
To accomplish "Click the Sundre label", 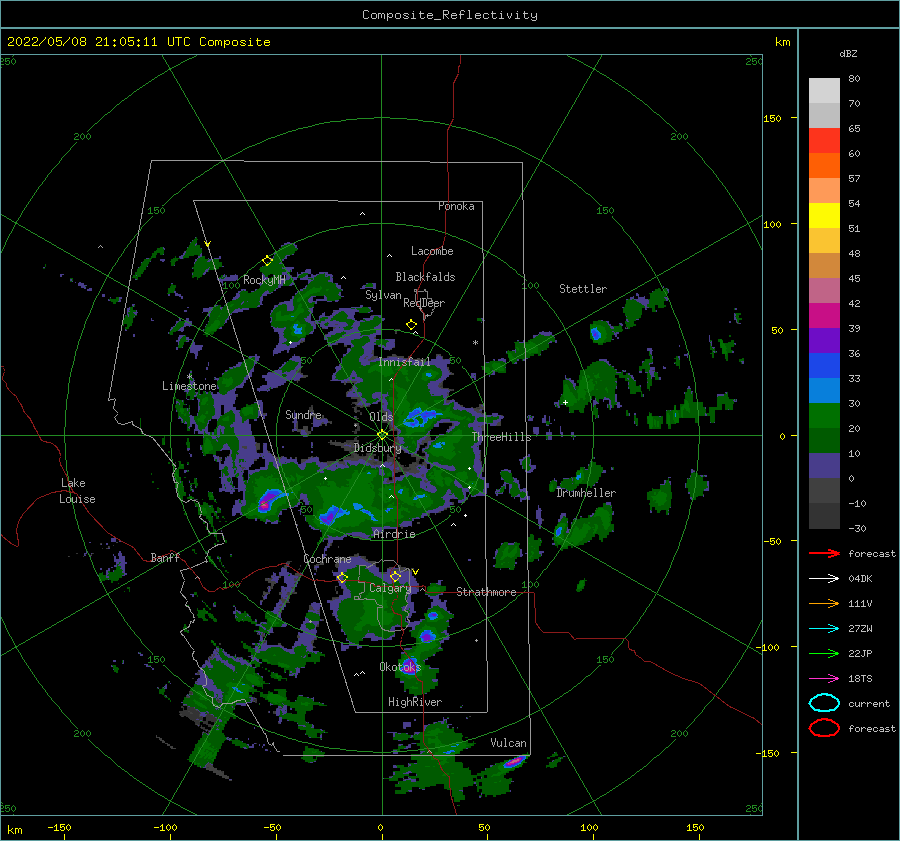I will pyautogui.click(x=303, y=414).
